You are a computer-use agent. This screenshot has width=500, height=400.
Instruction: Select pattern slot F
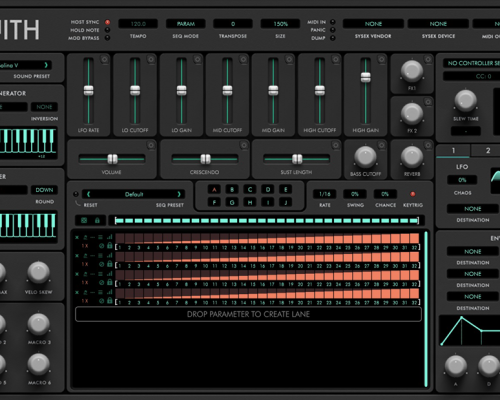tap(214, 202)
